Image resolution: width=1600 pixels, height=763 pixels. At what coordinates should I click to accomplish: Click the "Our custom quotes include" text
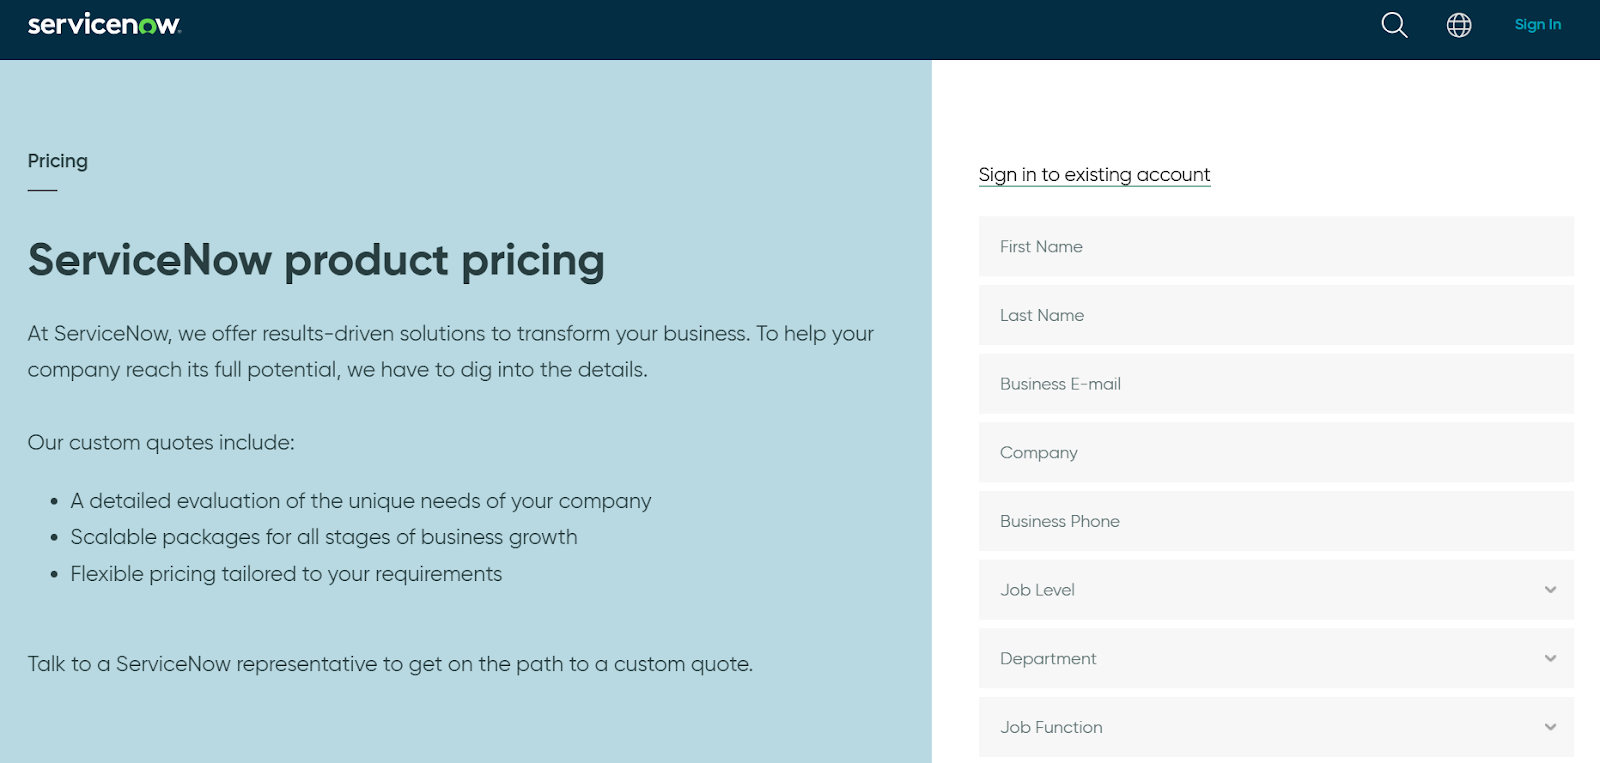click(x=161, y=443)
